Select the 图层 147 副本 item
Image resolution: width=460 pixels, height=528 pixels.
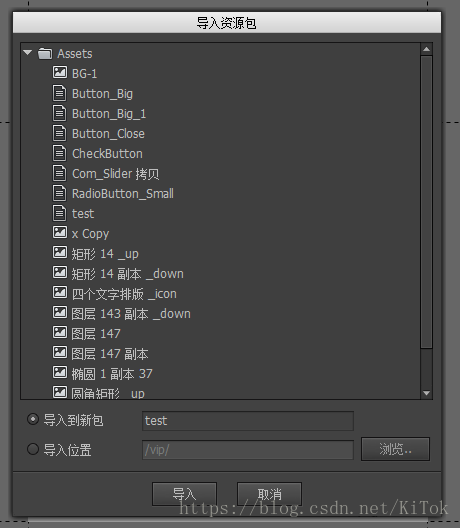[x=110, y=354]
